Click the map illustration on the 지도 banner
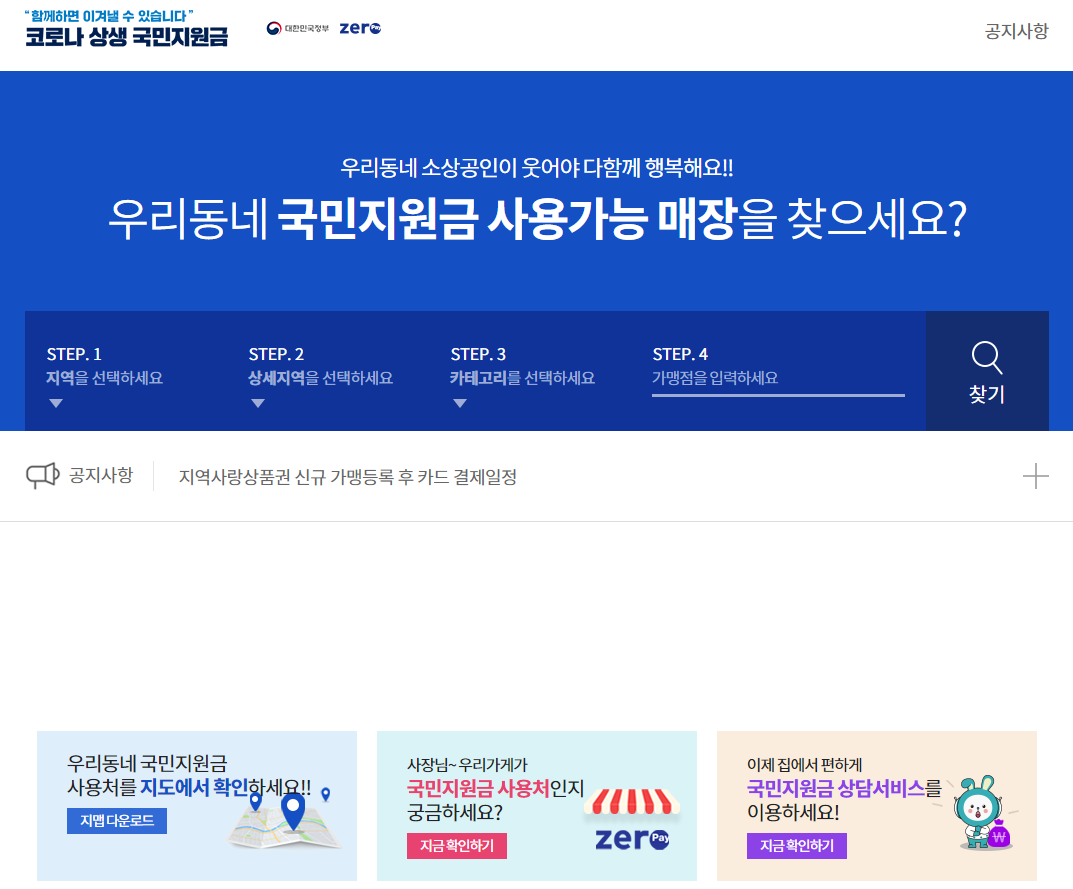The image size is (1073, 889). pos(283,818)
